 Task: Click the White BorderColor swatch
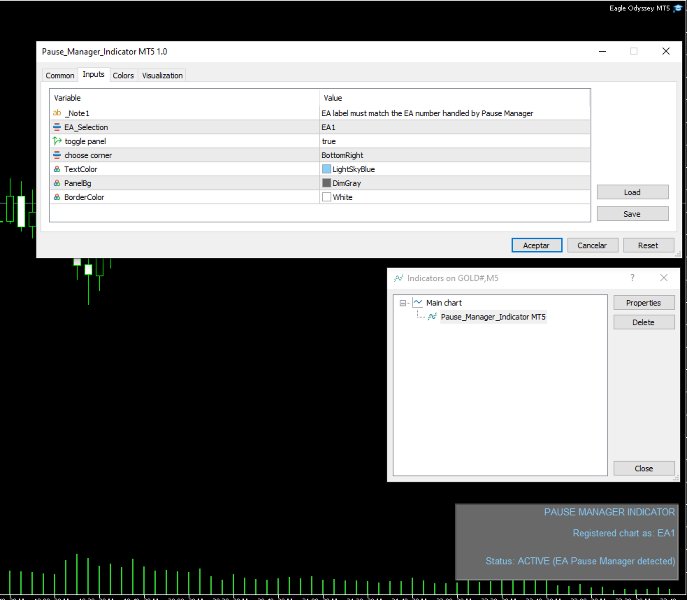[326, 197]
